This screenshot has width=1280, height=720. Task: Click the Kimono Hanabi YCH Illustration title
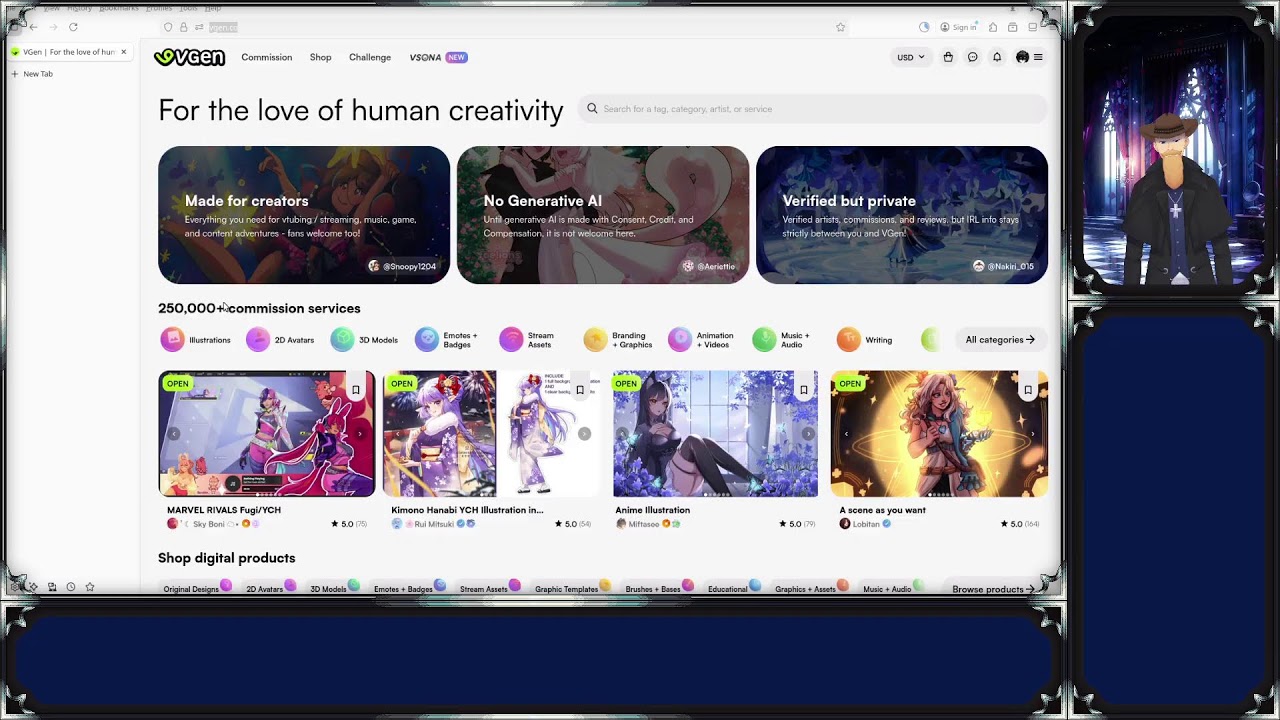pyautogui.click(x=467, y=510)
